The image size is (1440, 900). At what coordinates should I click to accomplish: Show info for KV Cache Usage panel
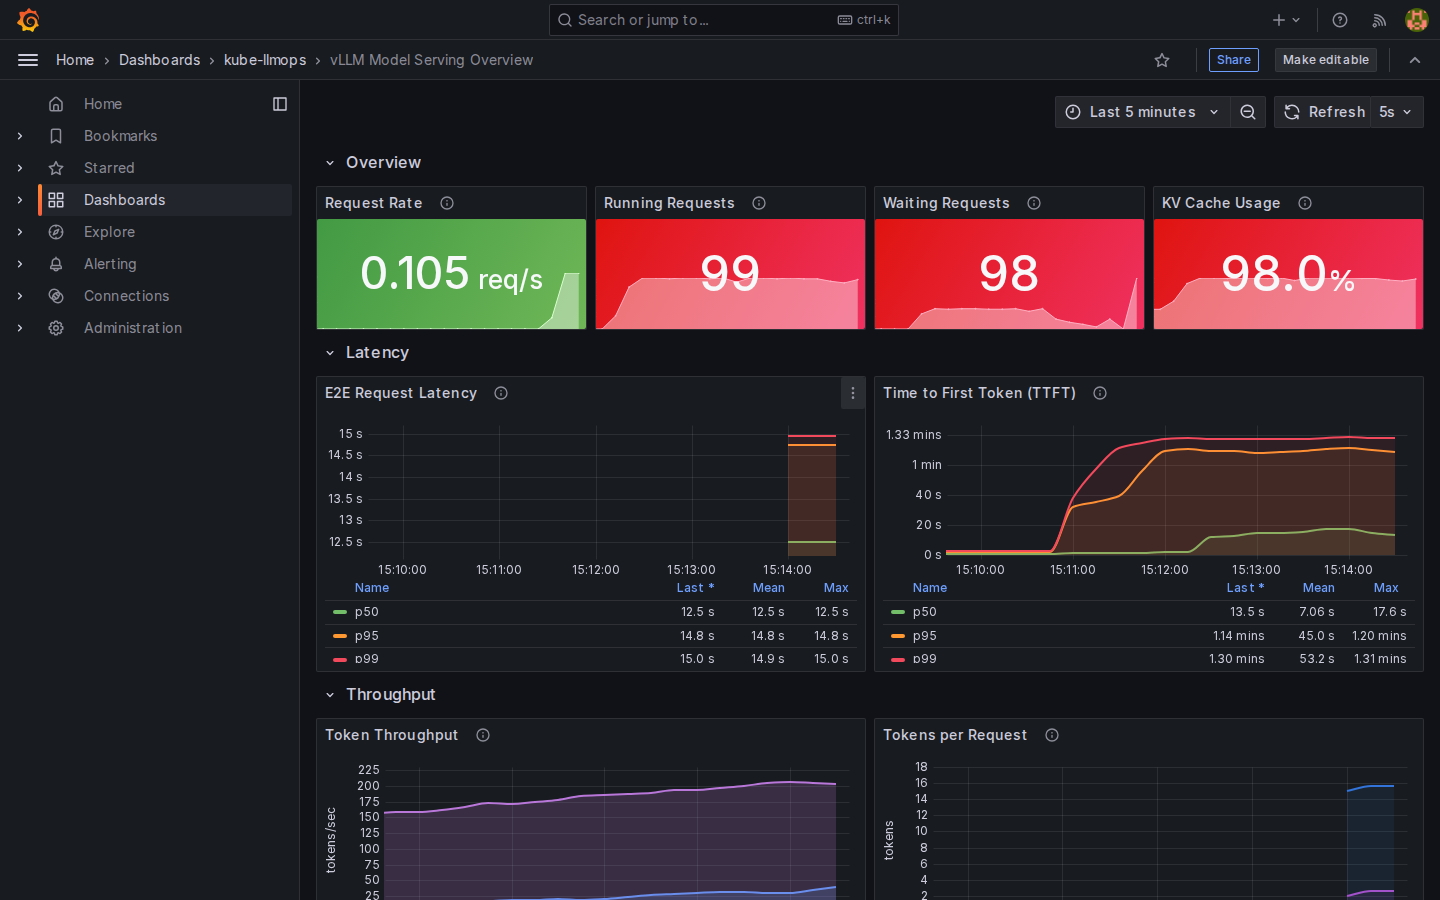coord(1305,203)
